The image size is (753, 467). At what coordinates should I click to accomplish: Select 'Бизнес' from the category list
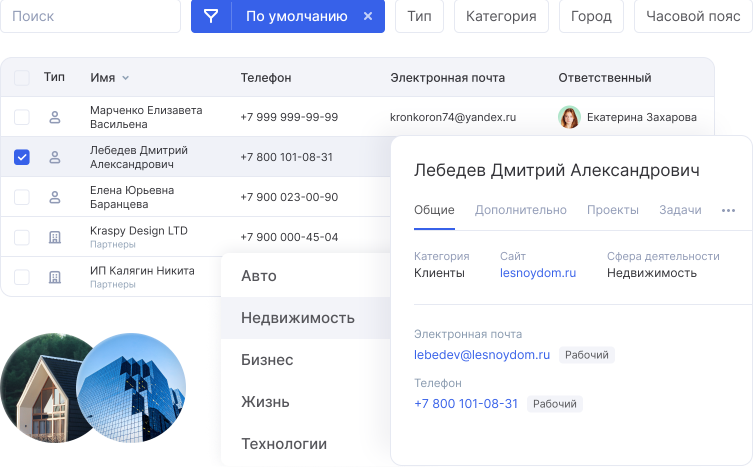tap(267, 360)
